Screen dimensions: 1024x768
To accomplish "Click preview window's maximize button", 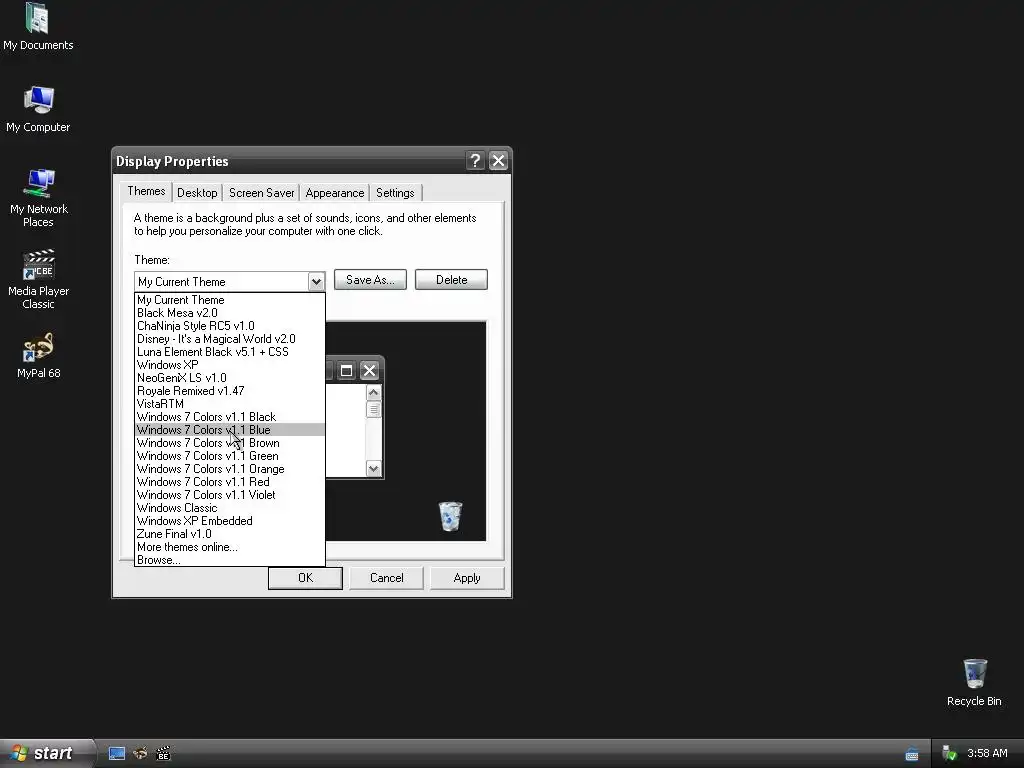I will 346,371.
